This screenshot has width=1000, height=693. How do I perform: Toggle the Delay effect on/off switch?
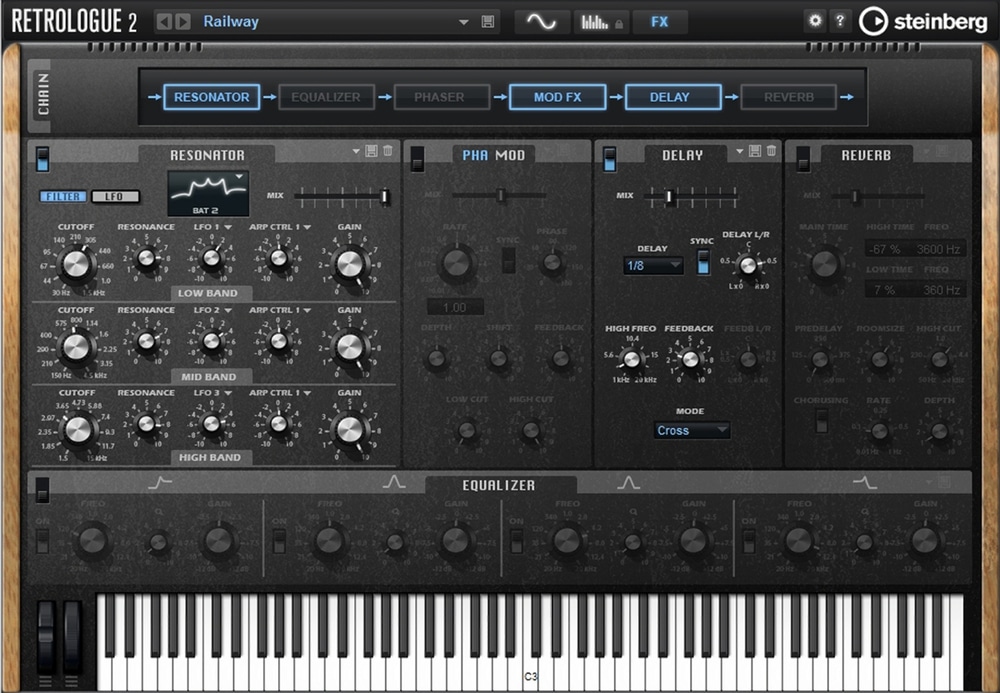[609, 159]
